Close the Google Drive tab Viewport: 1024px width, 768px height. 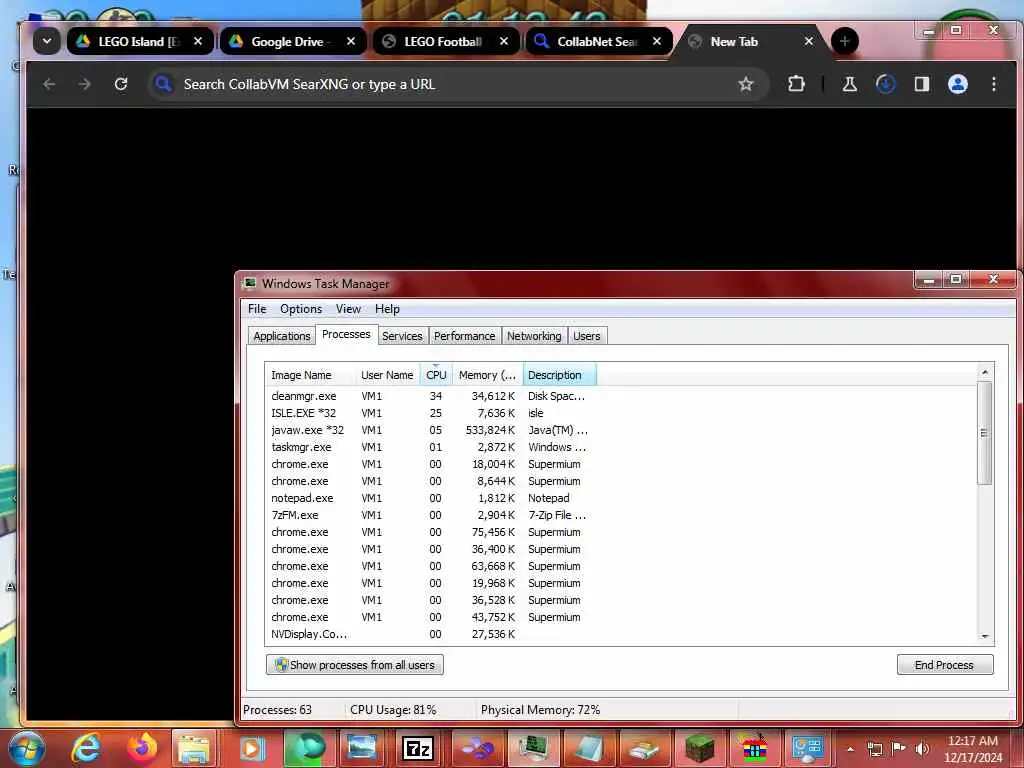click(351, 41)
